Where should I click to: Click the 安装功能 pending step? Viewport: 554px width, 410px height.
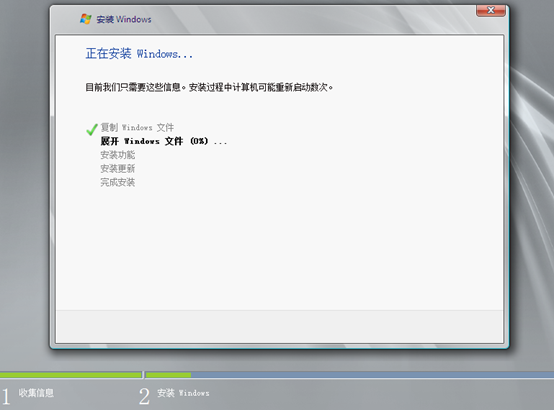(118, 155)
